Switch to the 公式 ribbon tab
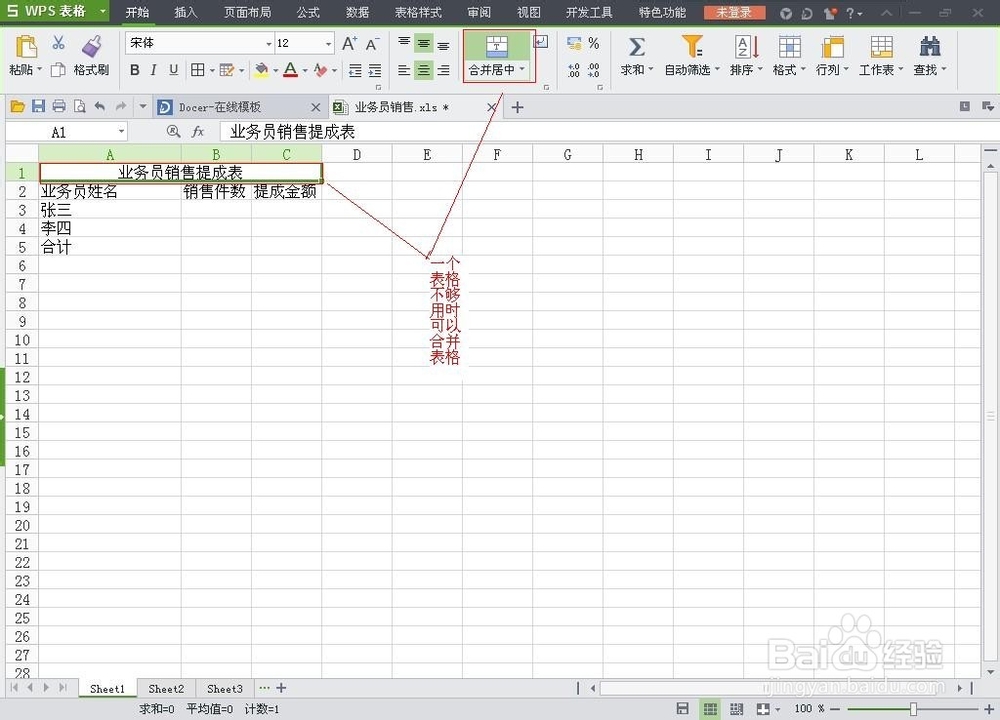 (308, 12)
